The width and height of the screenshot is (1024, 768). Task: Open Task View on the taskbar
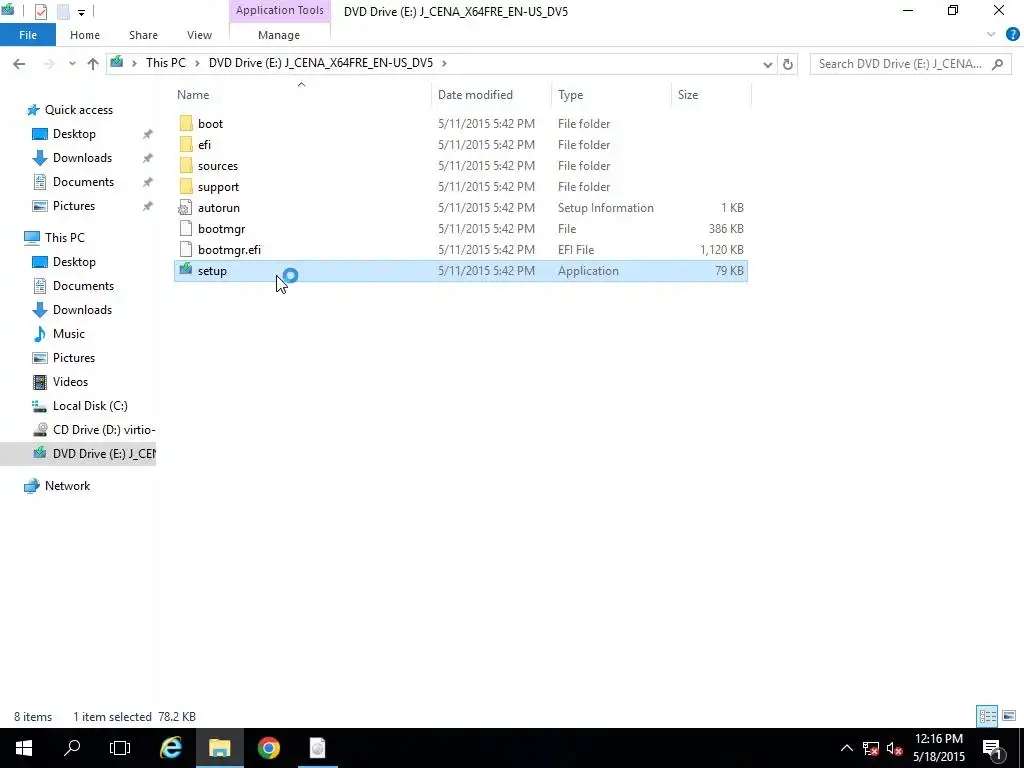(120, 748)
